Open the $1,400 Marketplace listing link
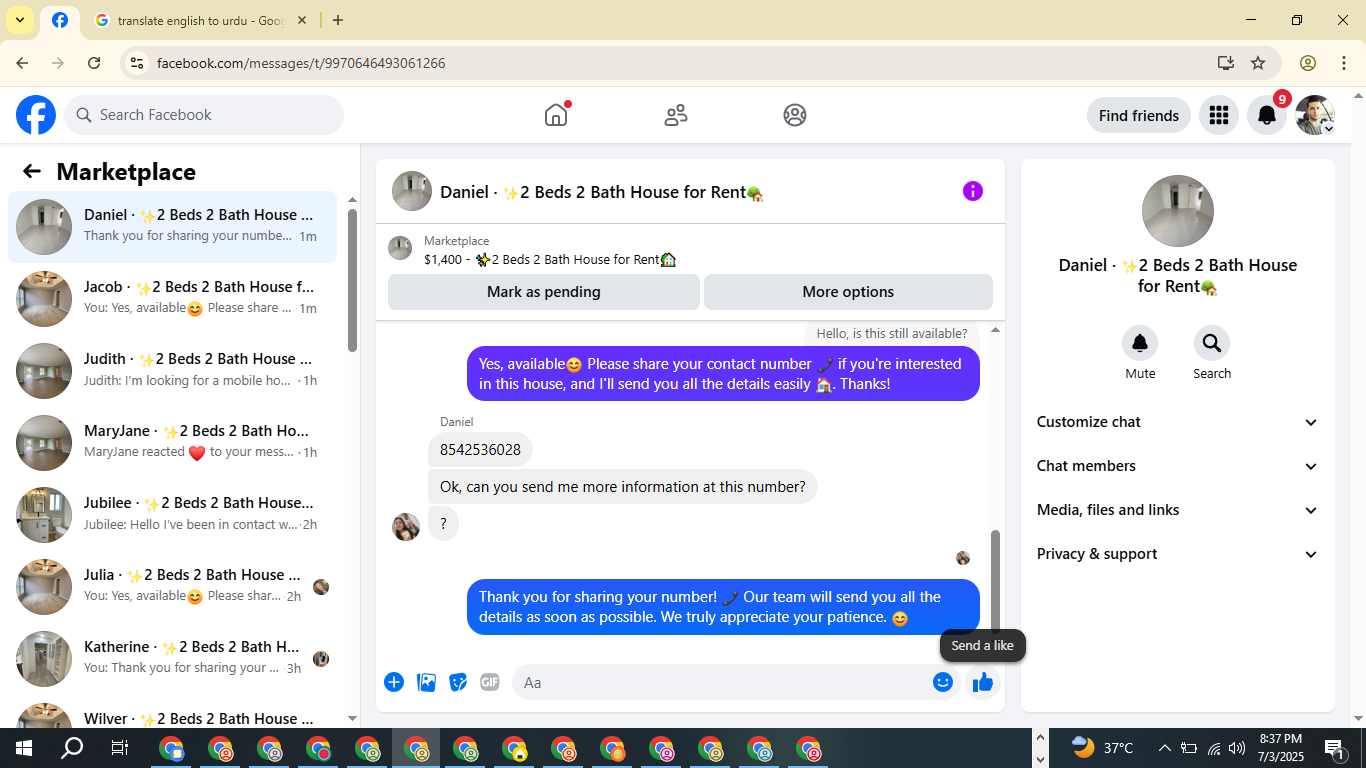 click(x=550, y=259)
